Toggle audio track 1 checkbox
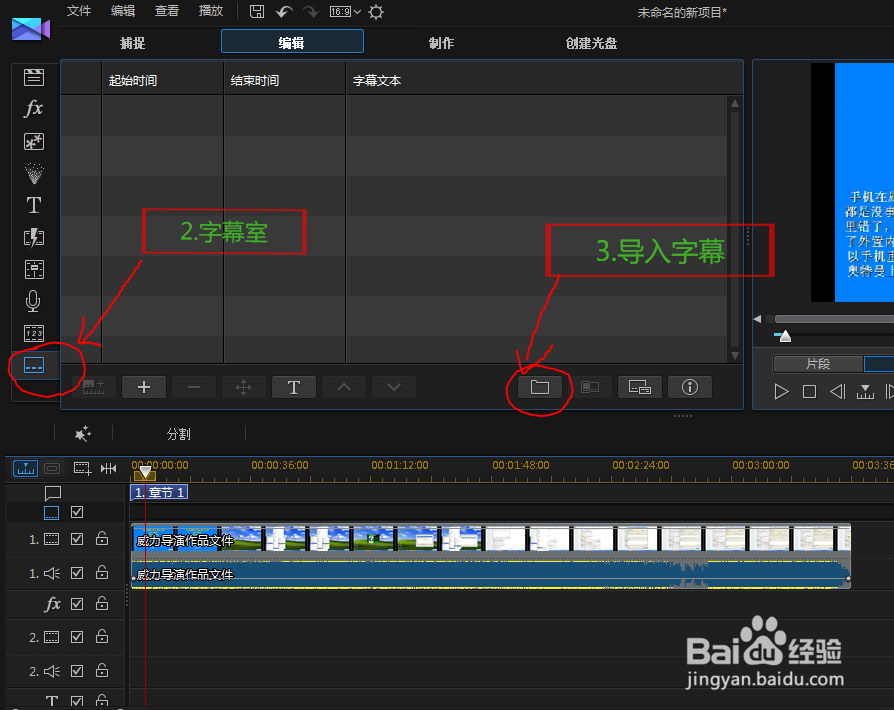This screenshot has width=894, height=710. point(77,573)
